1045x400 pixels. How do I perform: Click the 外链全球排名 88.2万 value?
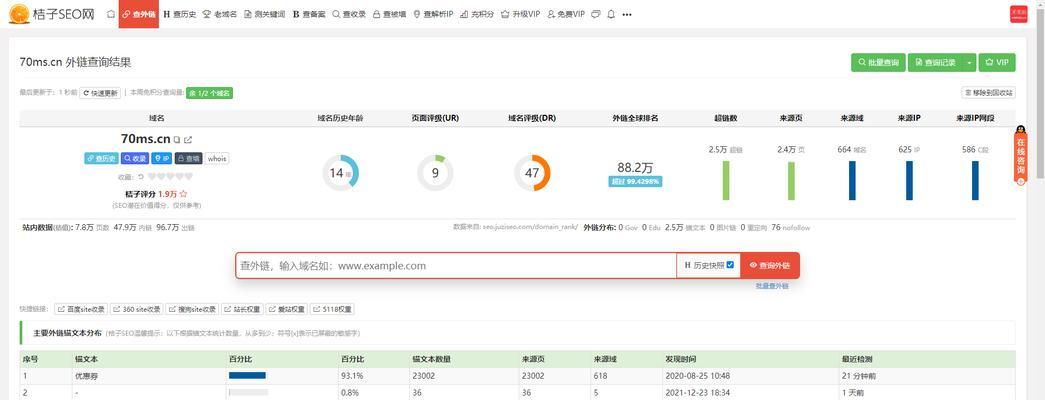(635, 167)
